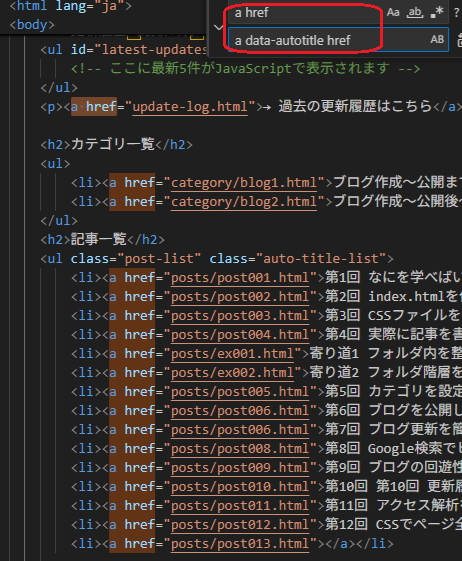This screenshot has height=561, width=462.
Task: Toggle Match Whole Word (ab) option
Action: click(x=415, y=13)
